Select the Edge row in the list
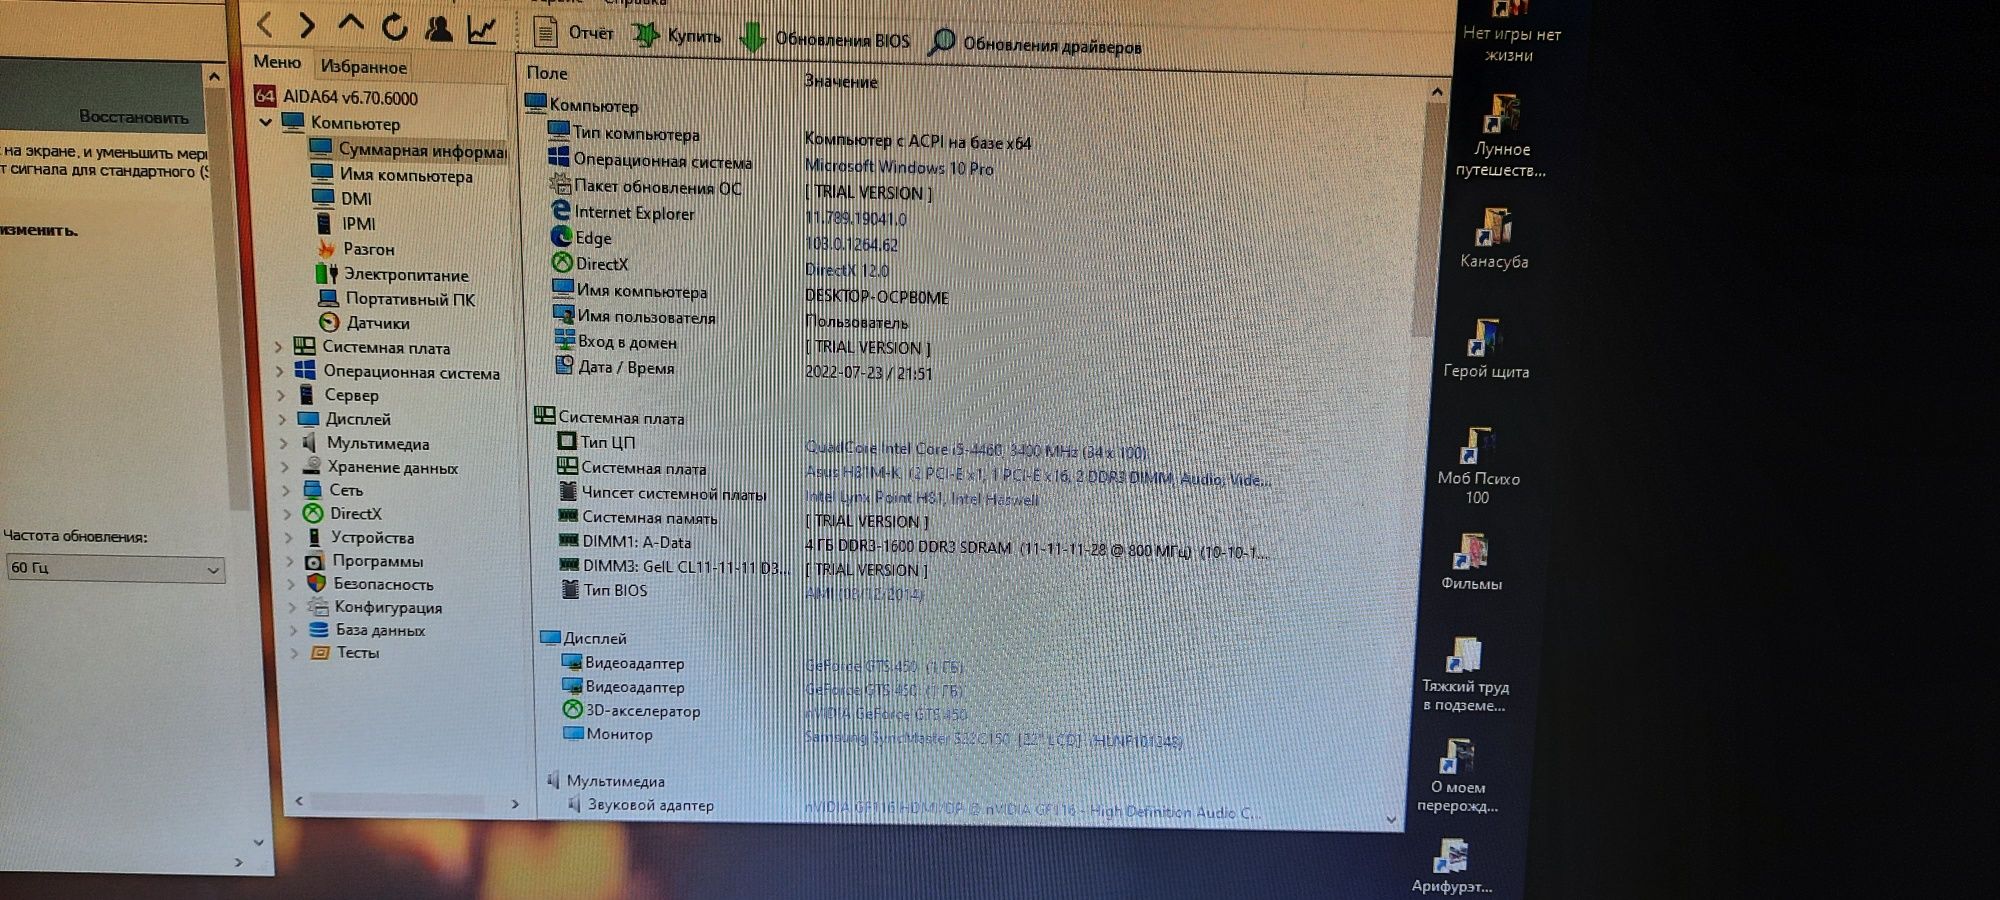Screen dimensions: 2000x900 tap(581, 238)
